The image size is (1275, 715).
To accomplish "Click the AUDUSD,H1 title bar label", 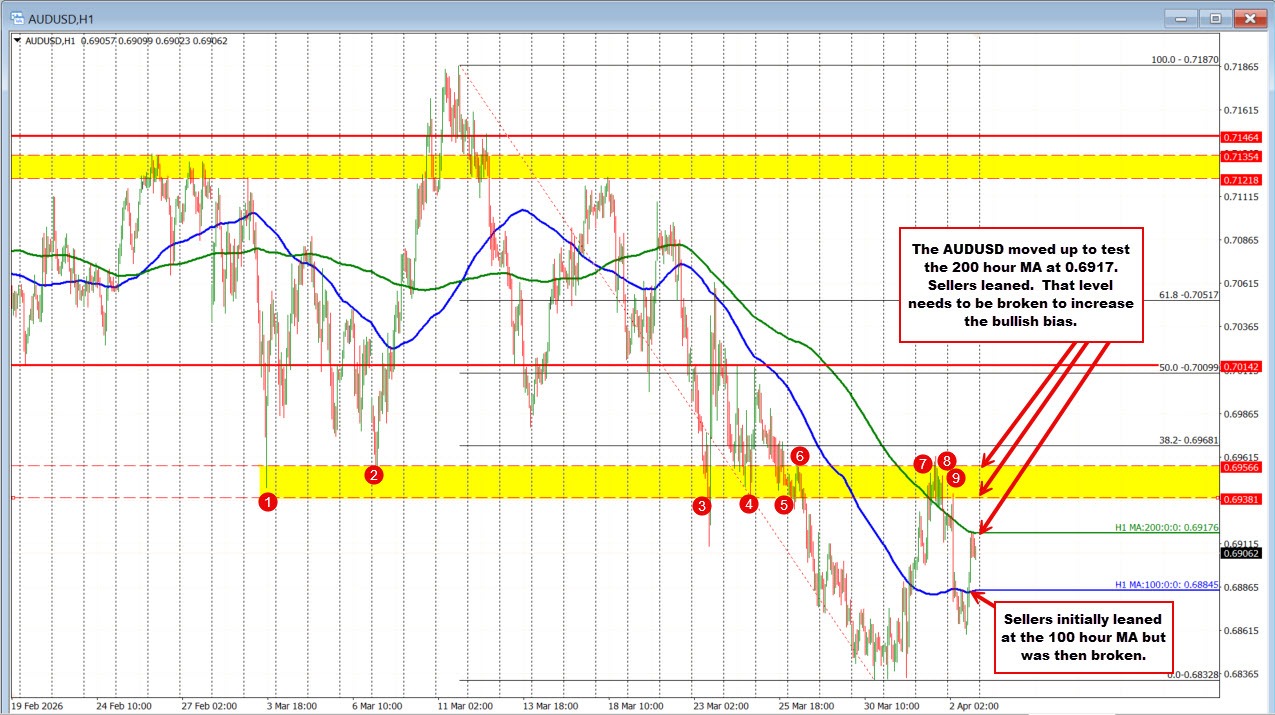I will [60, 17].
